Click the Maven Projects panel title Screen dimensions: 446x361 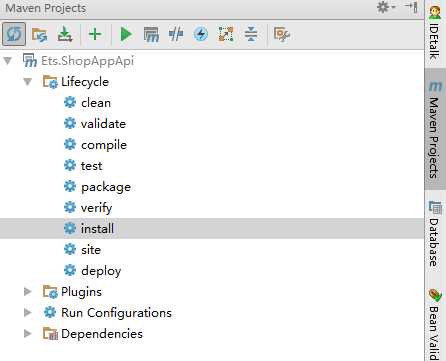[46, 8]
